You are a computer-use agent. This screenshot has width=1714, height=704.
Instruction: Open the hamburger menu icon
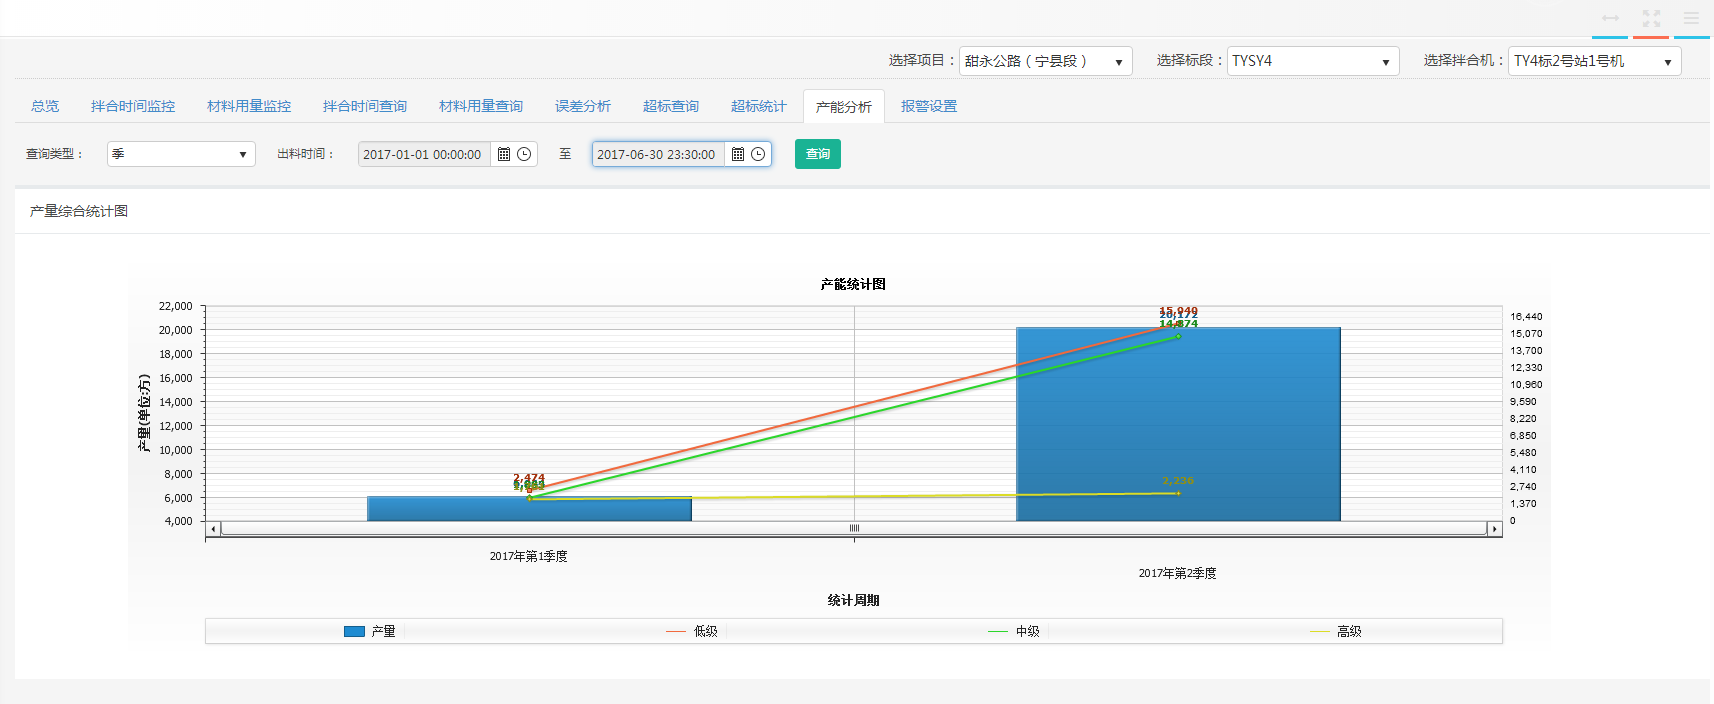tap(1691, 19)
